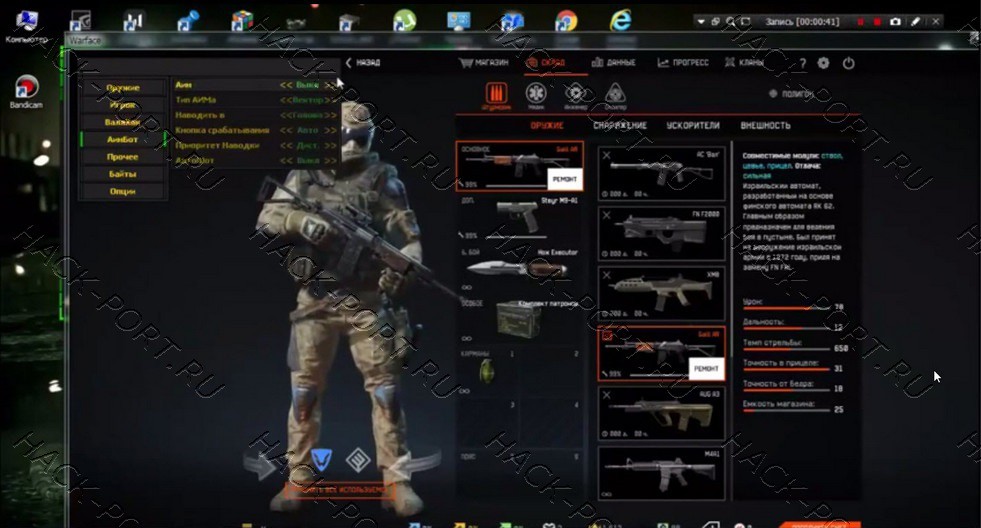Click the Bandicam camera screenshot icon
Image resolution: width=981 pixels, height=528 pixels.
(895, 21)
